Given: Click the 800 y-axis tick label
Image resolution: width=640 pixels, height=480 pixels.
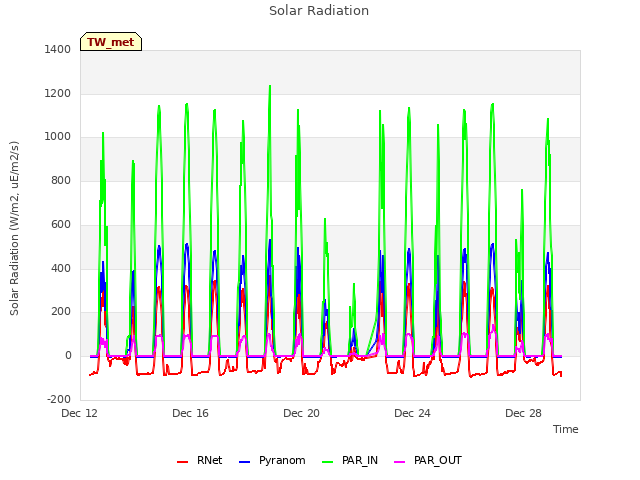Looking at the screenshot, I should (x=61, y=180).
